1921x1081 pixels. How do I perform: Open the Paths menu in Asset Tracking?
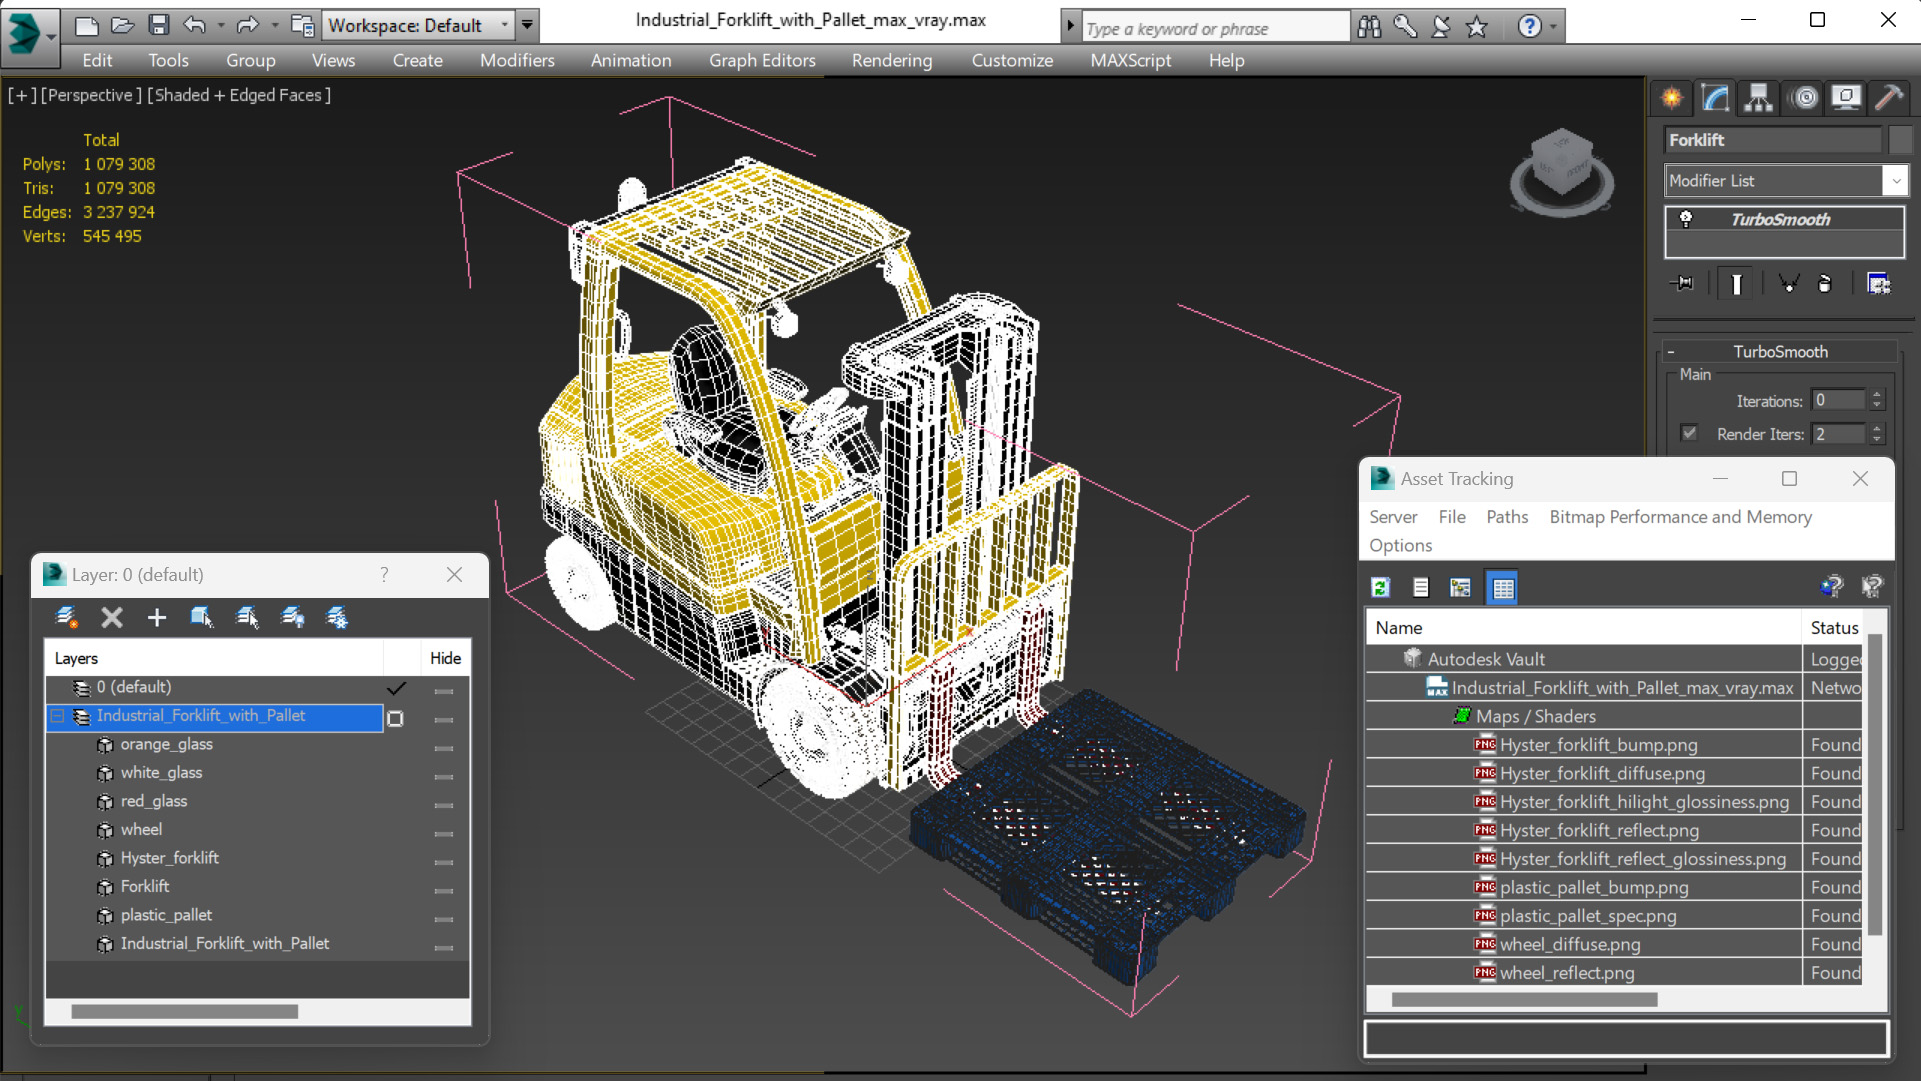coord(1507,517)
